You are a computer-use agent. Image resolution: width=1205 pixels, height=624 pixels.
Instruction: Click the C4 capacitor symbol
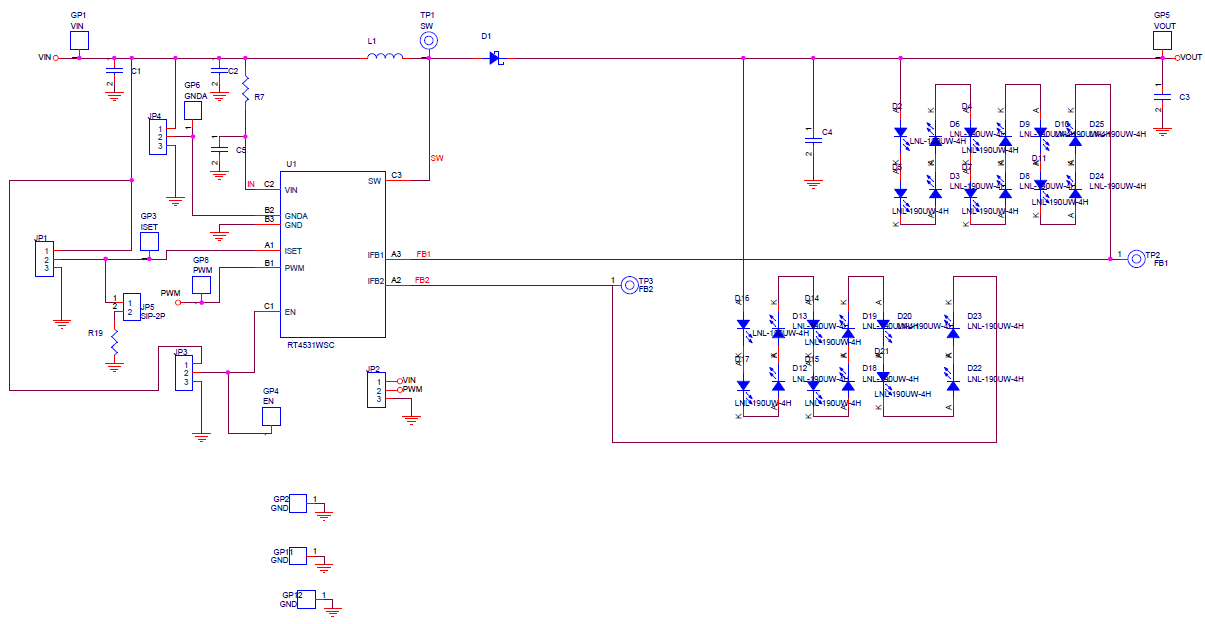[813, 140]
